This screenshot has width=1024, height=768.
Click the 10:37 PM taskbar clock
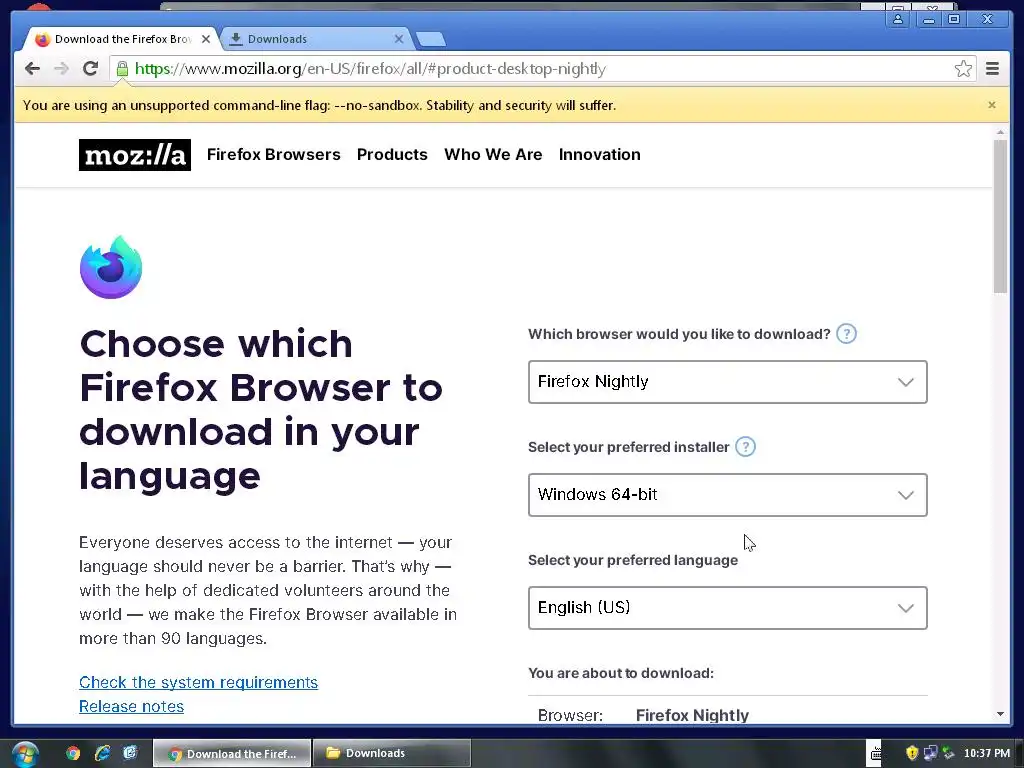tap(987, 754)
